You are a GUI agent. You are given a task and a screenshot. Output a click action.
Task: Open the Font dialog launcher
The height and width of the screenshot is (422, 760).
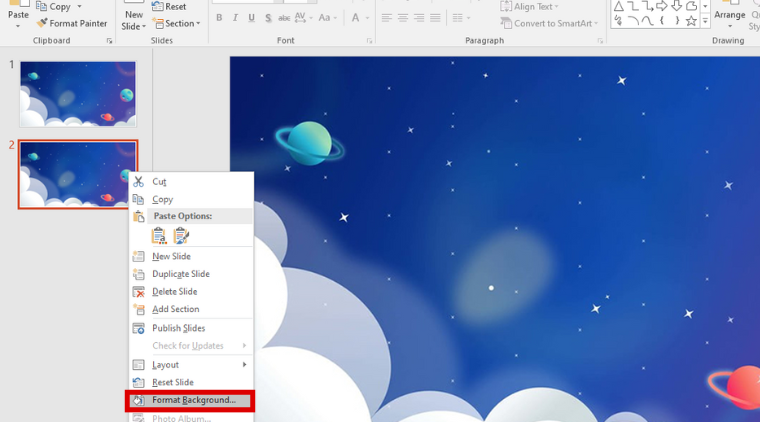(x=369, y=41)
